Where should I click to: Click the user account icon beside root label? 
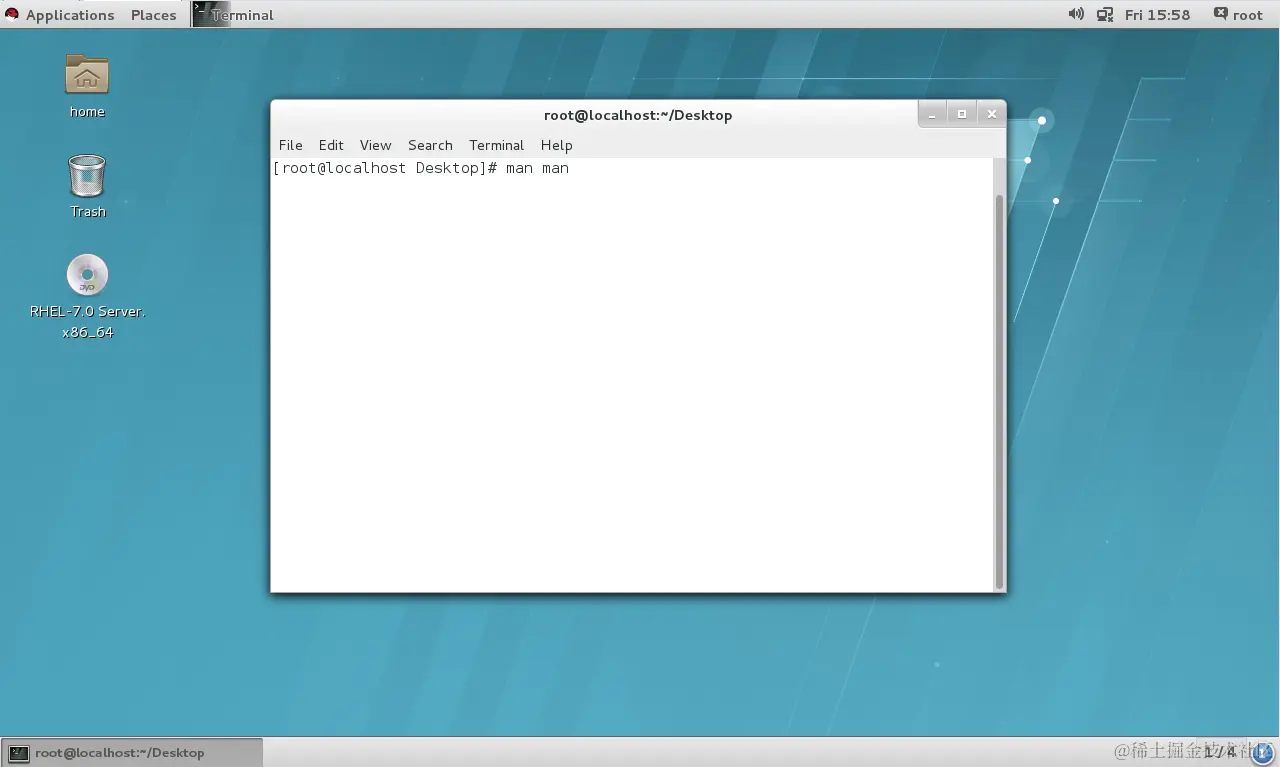pos(1220,14)
